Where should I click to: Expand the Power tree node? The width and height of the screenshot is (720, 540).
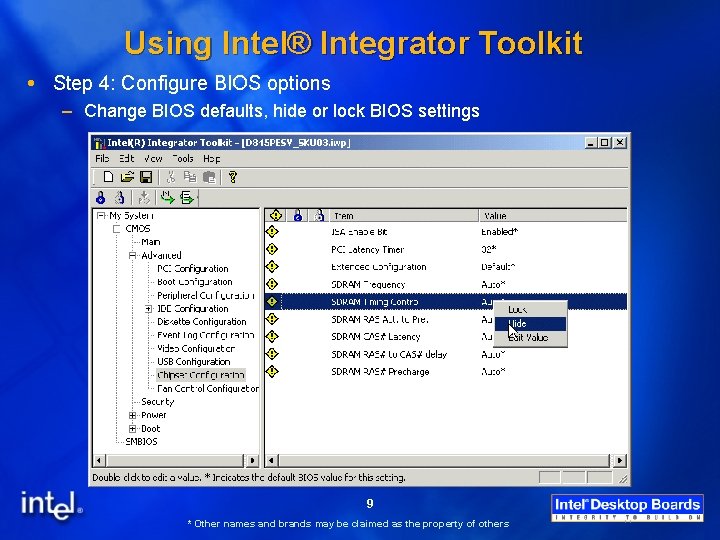coord(132,415)
